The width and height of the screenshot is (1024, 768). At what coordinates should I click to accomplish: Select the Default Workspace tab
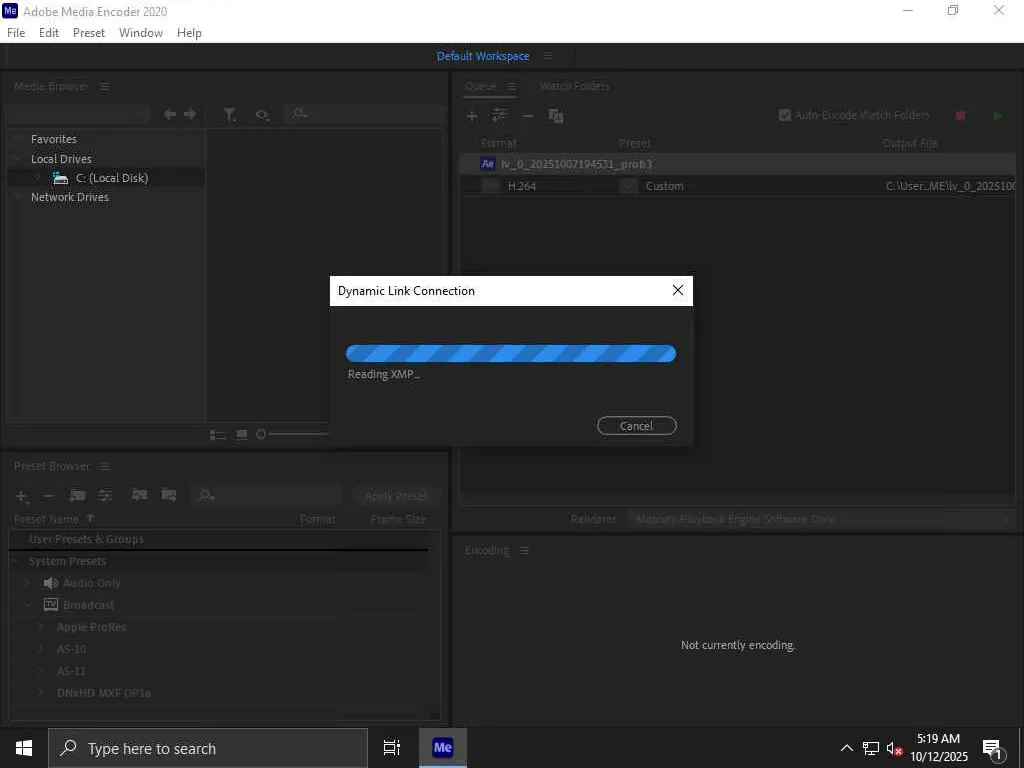[483, 56]
